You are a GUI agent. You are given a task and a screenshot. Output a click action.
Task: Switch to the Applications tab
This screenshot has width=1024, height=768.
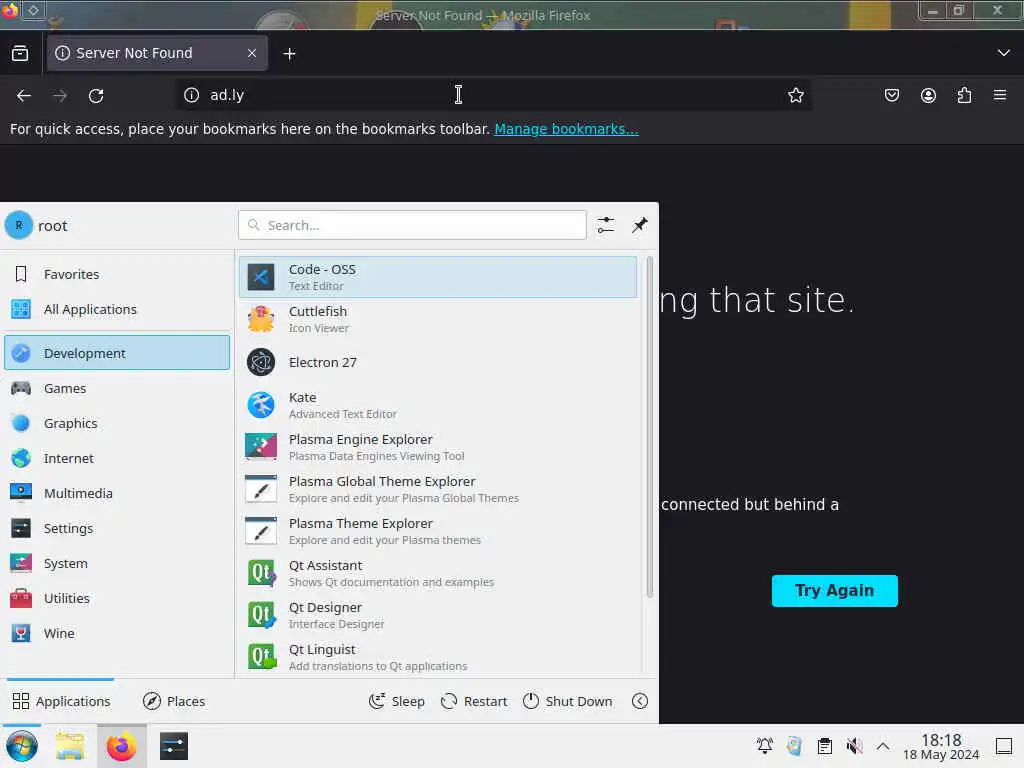click(61, 701)
